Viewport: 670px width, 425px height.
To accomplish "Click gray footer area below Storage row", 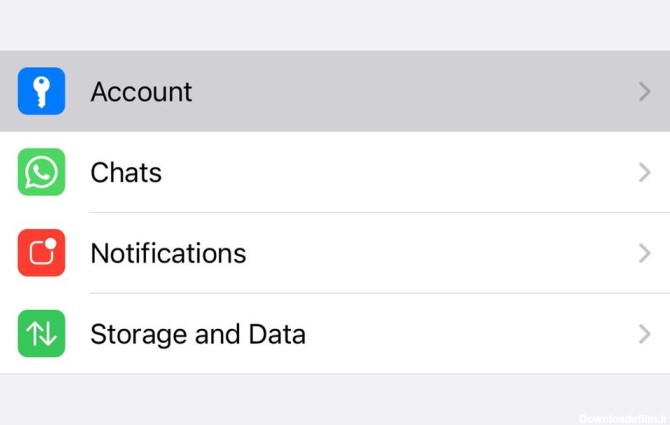I will coord(300,400).
